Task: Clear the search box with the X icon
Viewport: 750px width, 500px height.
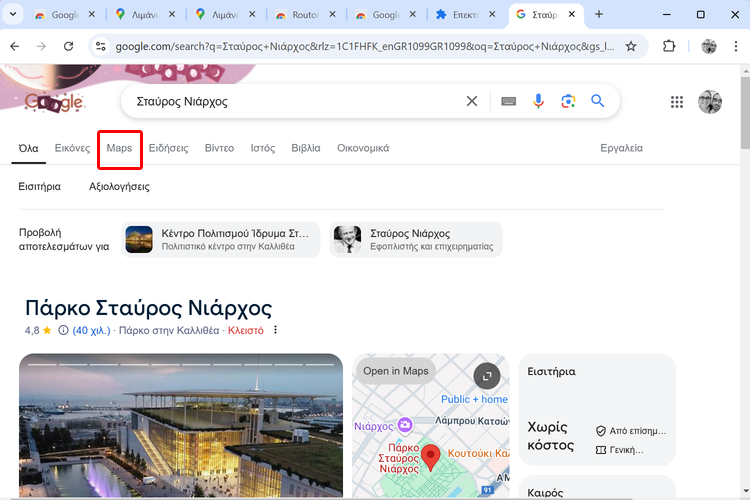Action: pos(472,101)
